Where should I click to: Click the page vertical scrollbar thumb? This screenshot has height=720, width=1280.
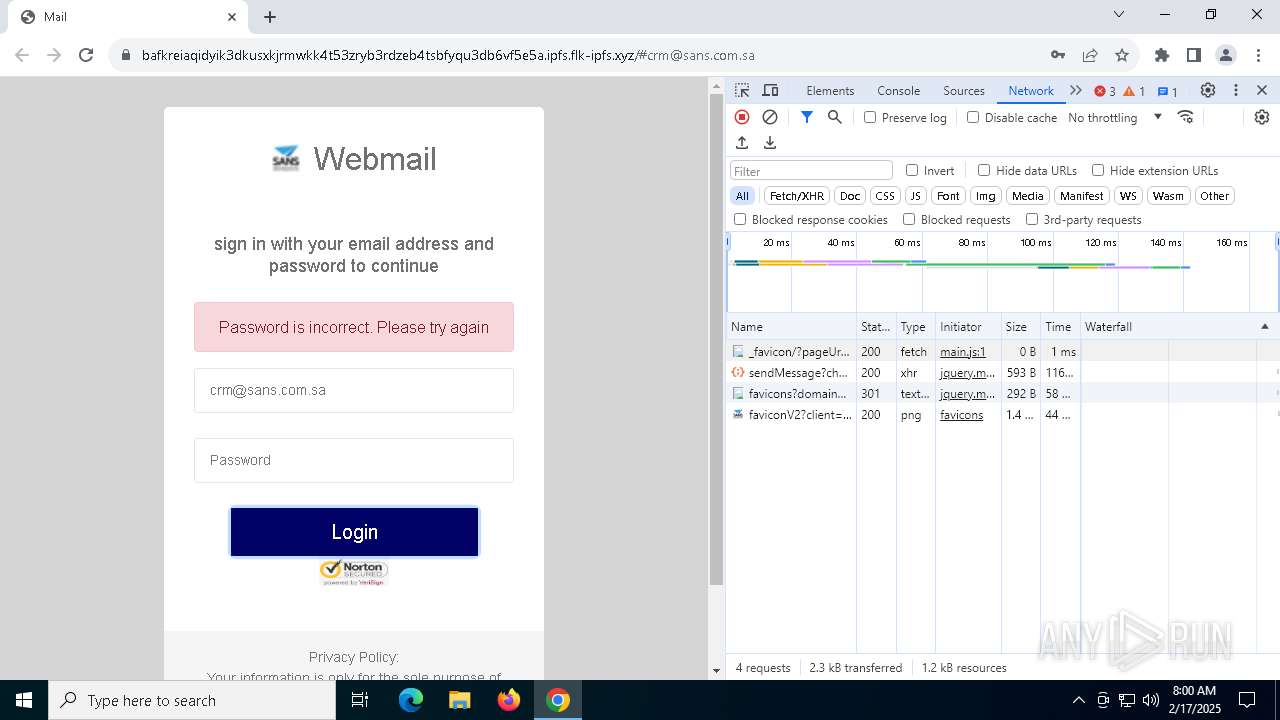click(x=716, y=340)
